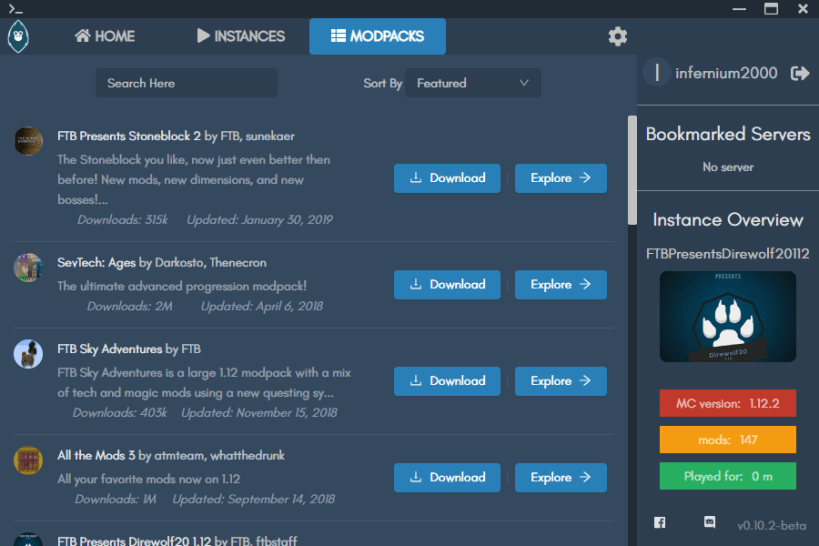819x546 pixels.
Task: Click the logout arrow icon beside infernium2000
Action: coord(800,73)
